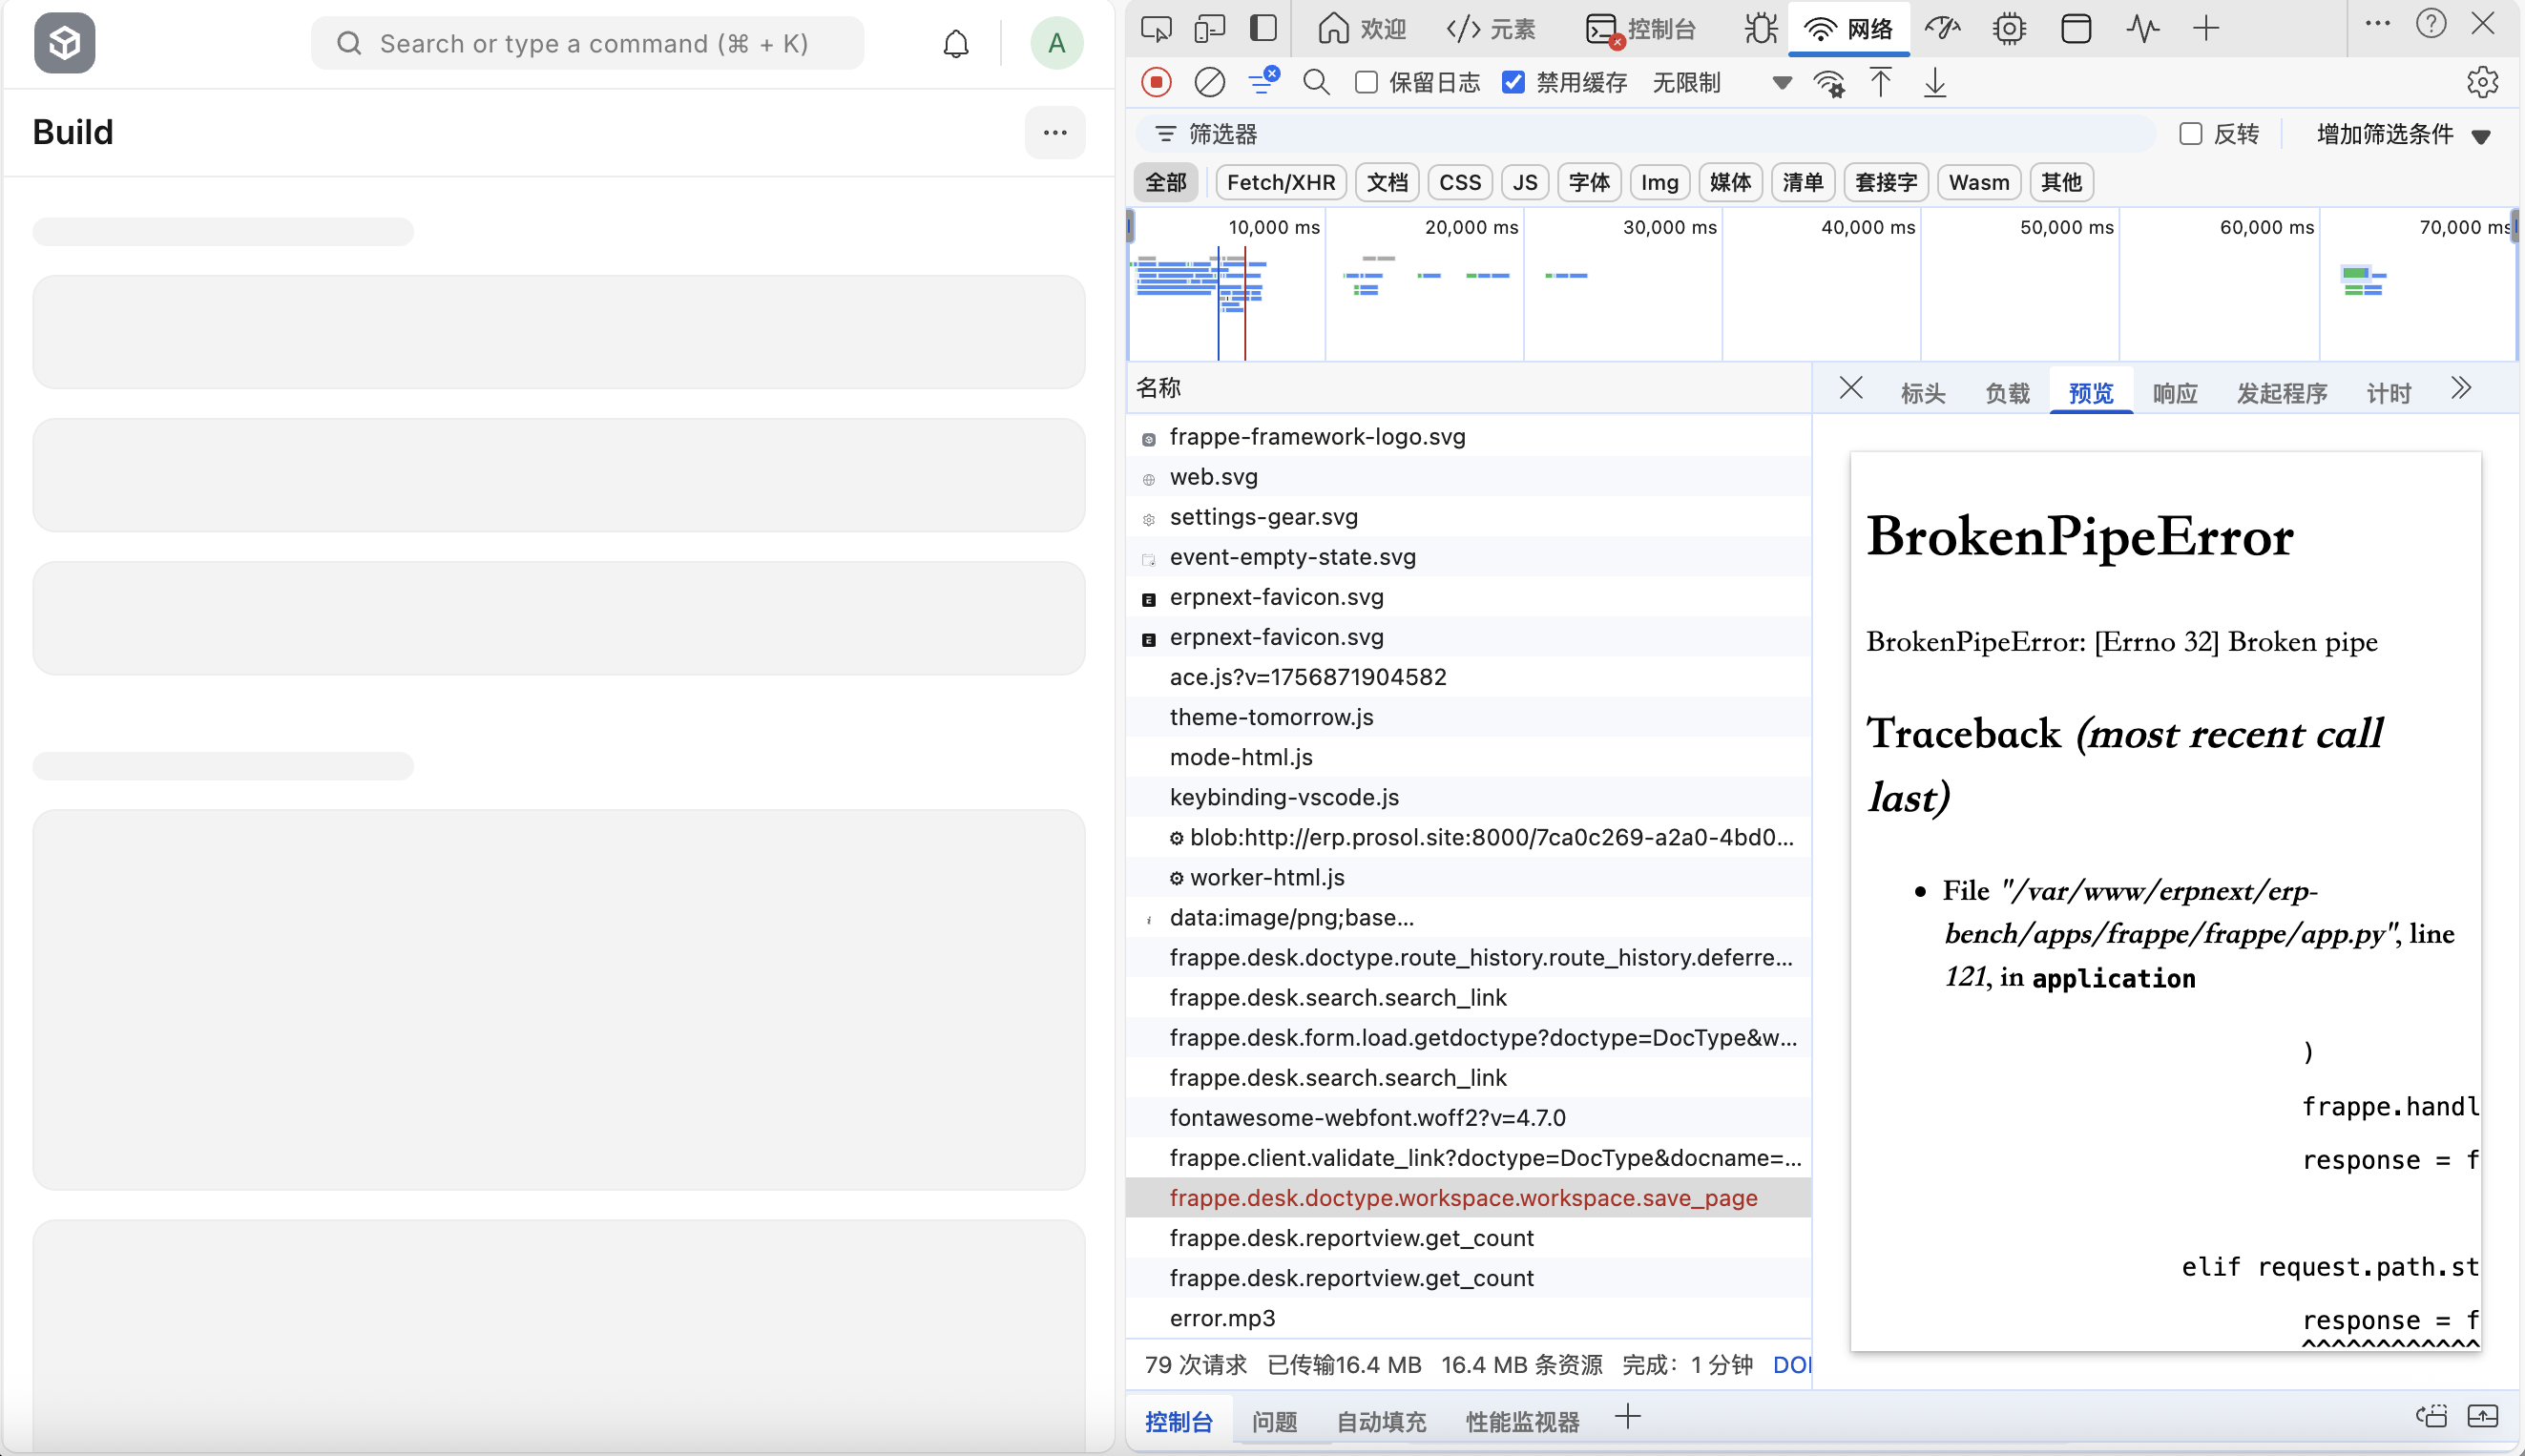
Task: Add a drawer tool with plus icon
Action: point(1628,1417)
